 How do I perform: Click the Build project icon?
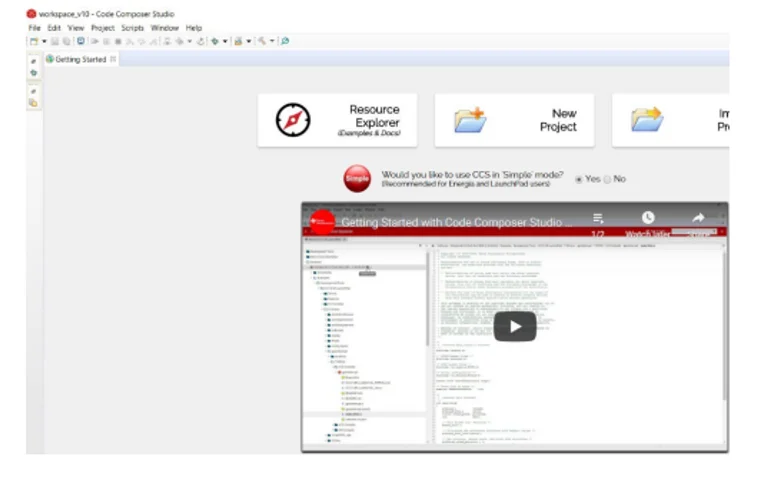238,41
